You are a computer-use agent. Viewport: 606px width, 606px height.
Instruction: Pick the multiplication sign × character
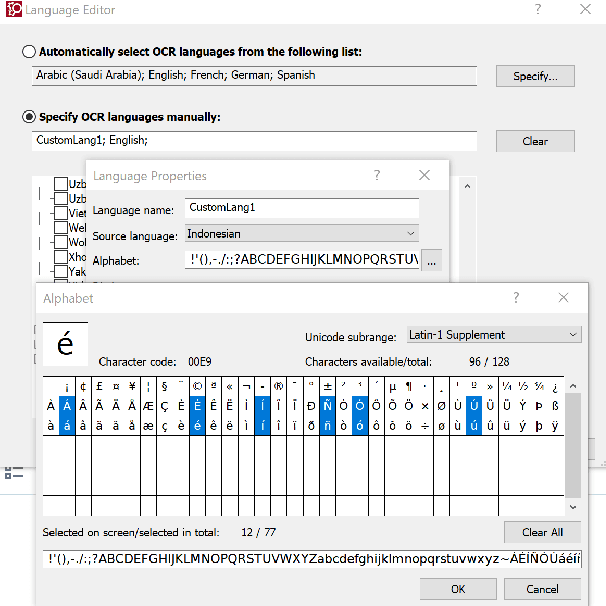tap(425, 405)
